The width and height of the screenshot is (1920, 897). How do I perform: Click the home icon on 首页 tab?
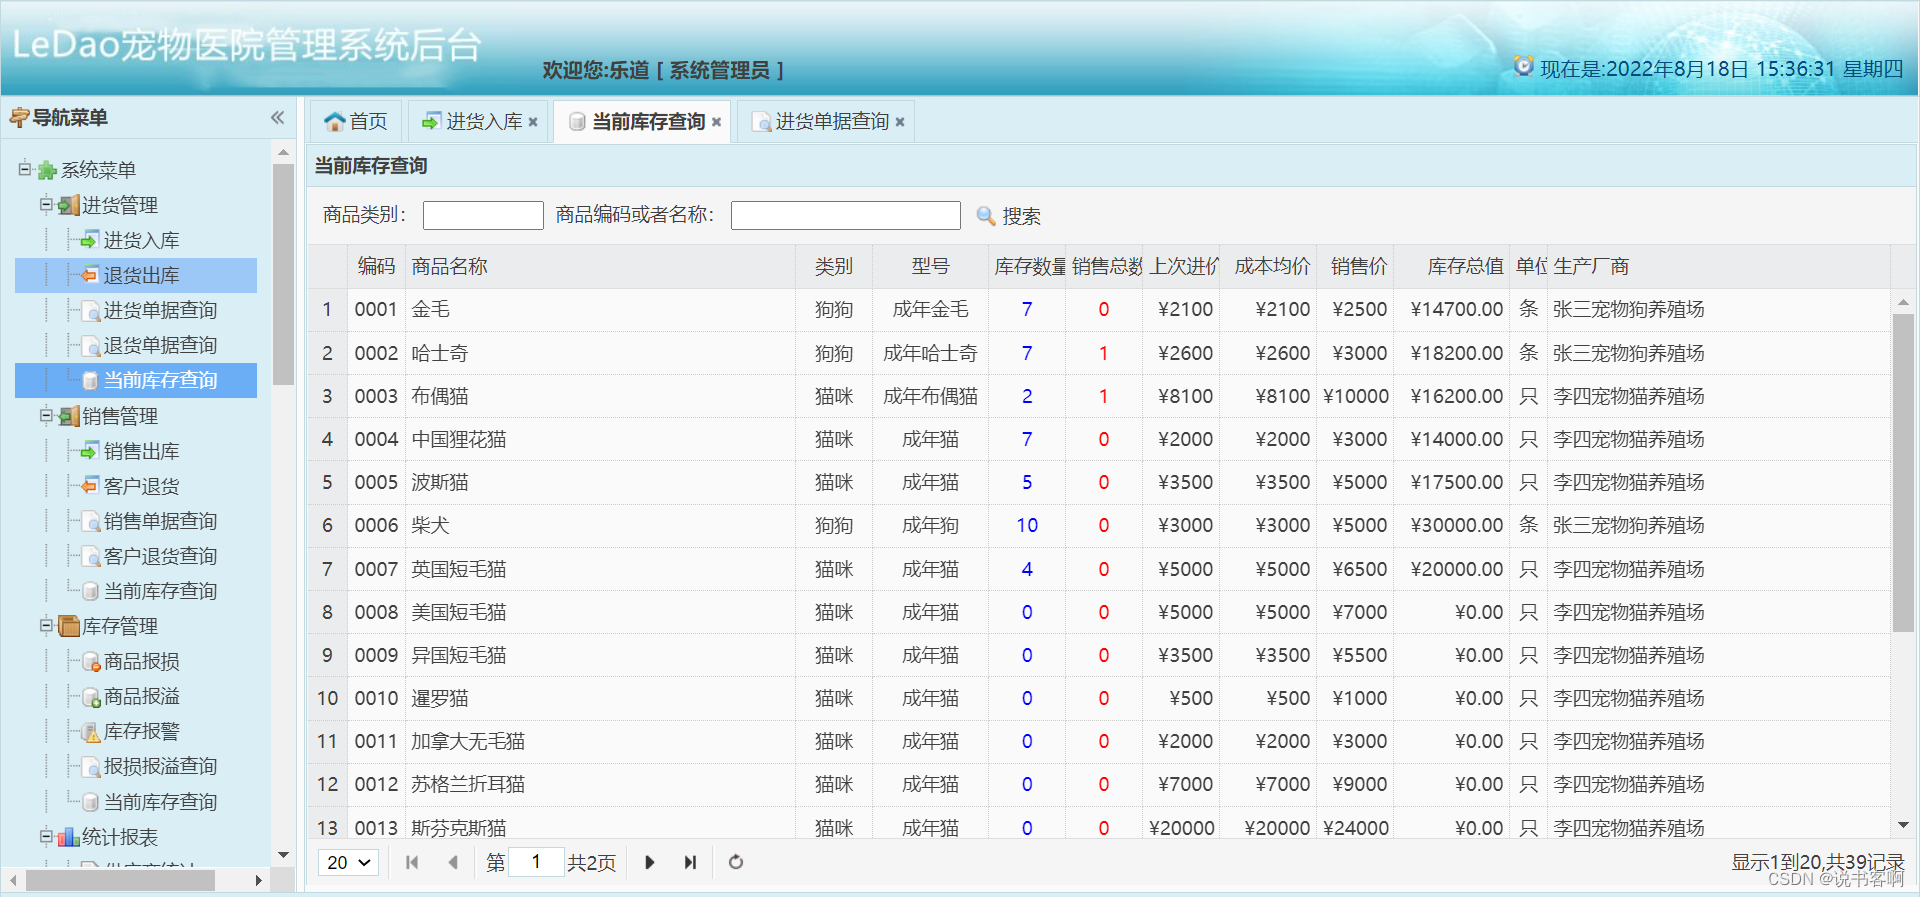[334, 122]
